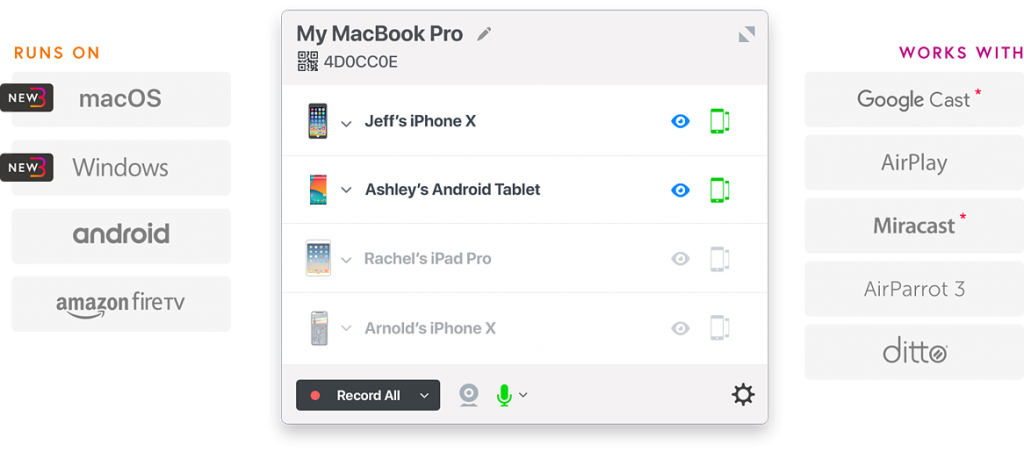Screen dimensions: 1024x452
Task: Collapse window using the corner arrow icon
Action: click(x=746, y=34)
